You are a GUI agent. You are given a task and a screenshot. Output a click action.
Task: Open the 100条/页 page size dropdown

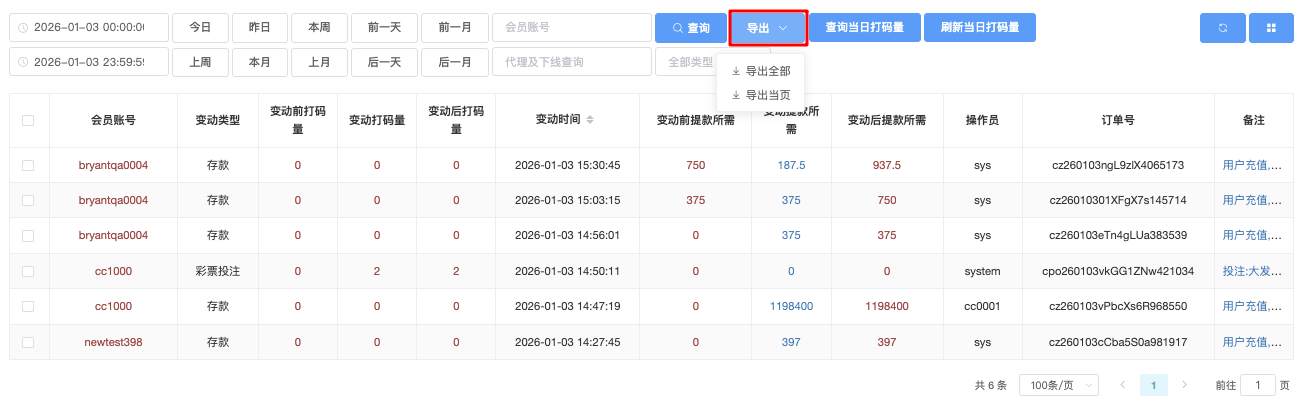click(x=1058, y=385)
